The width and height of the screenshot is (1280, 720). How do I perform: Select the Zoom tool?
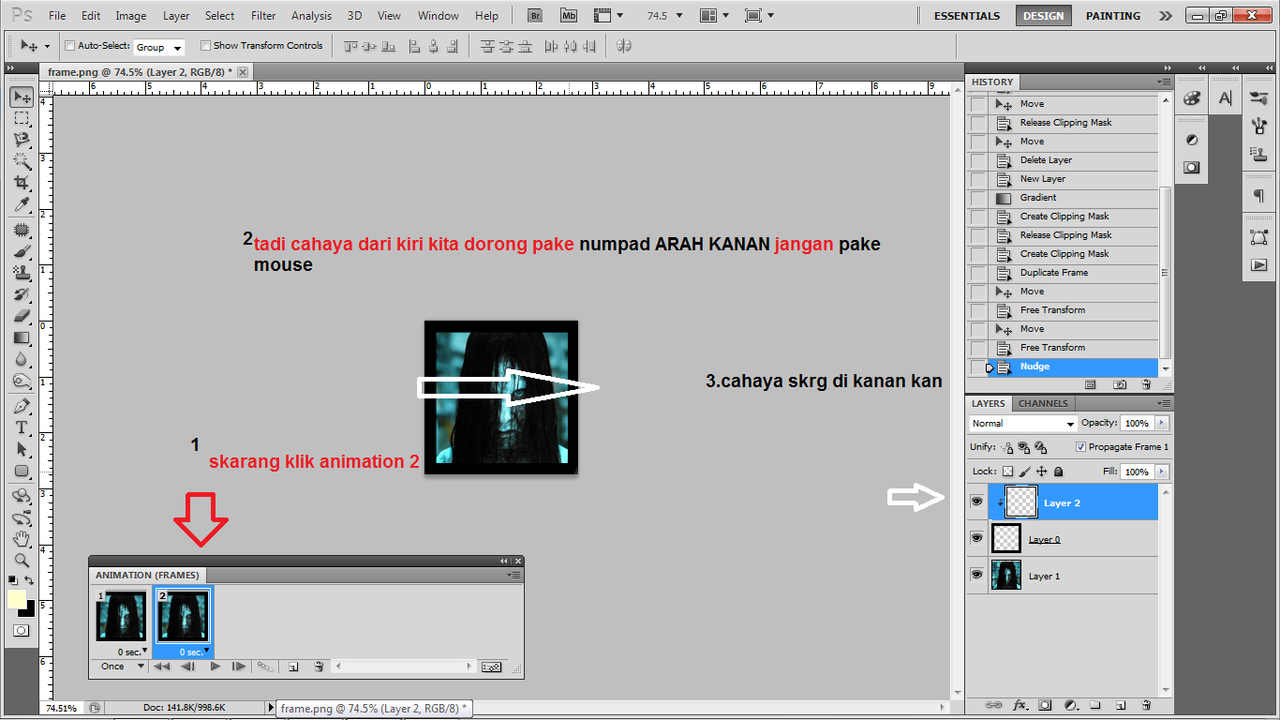(22, 560)
